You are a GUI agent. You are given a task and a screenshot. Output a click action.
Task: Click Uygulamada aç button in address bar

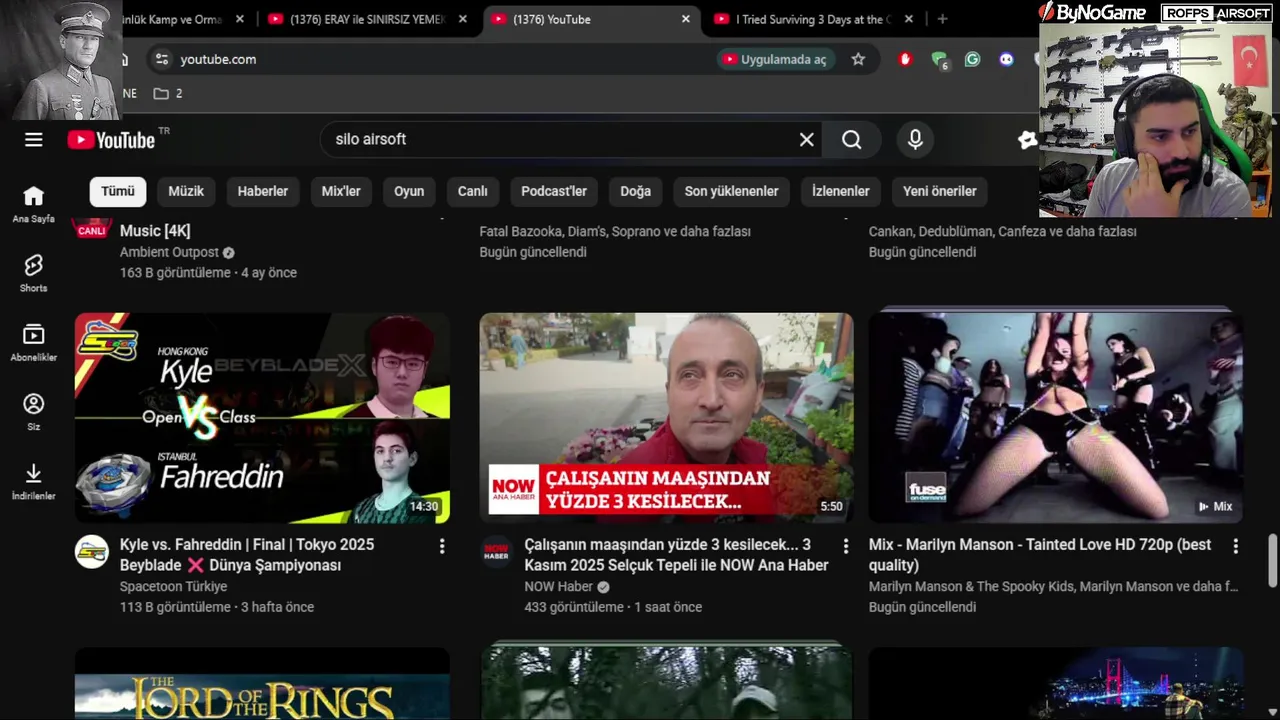[x=776, y=59]
